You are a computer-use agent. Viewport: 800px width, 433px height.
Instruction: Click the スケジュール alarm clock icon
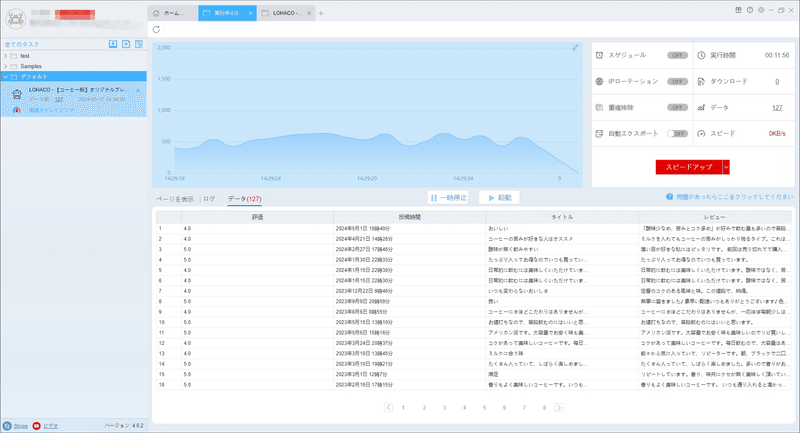click(599, 55)
